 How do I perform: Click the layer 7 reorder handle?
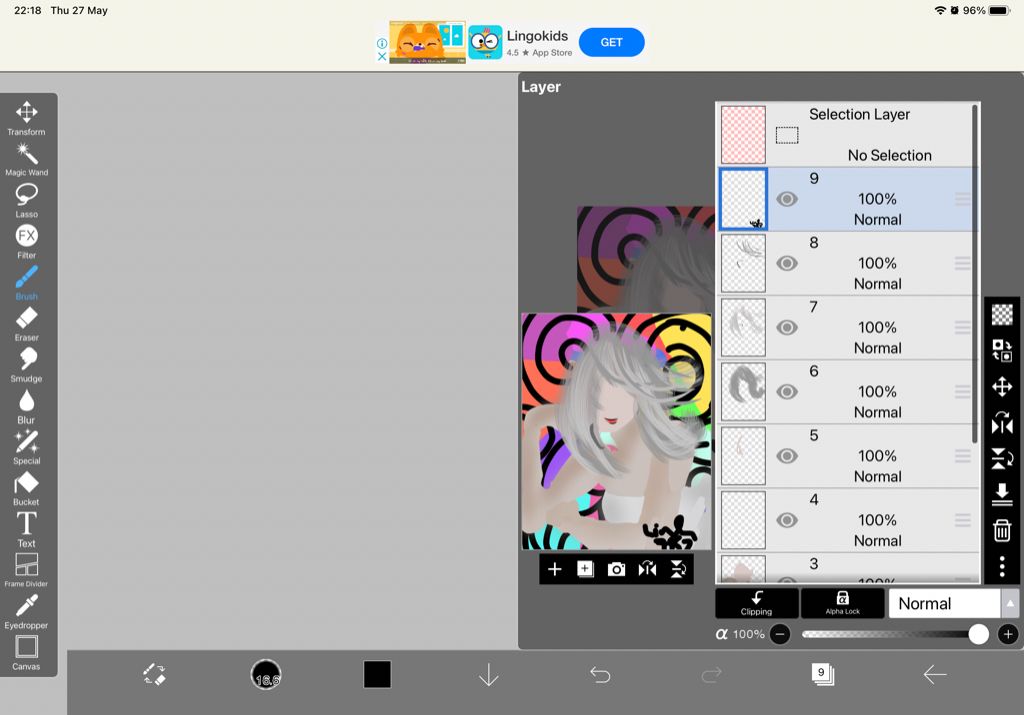click(x=962, y=327)
